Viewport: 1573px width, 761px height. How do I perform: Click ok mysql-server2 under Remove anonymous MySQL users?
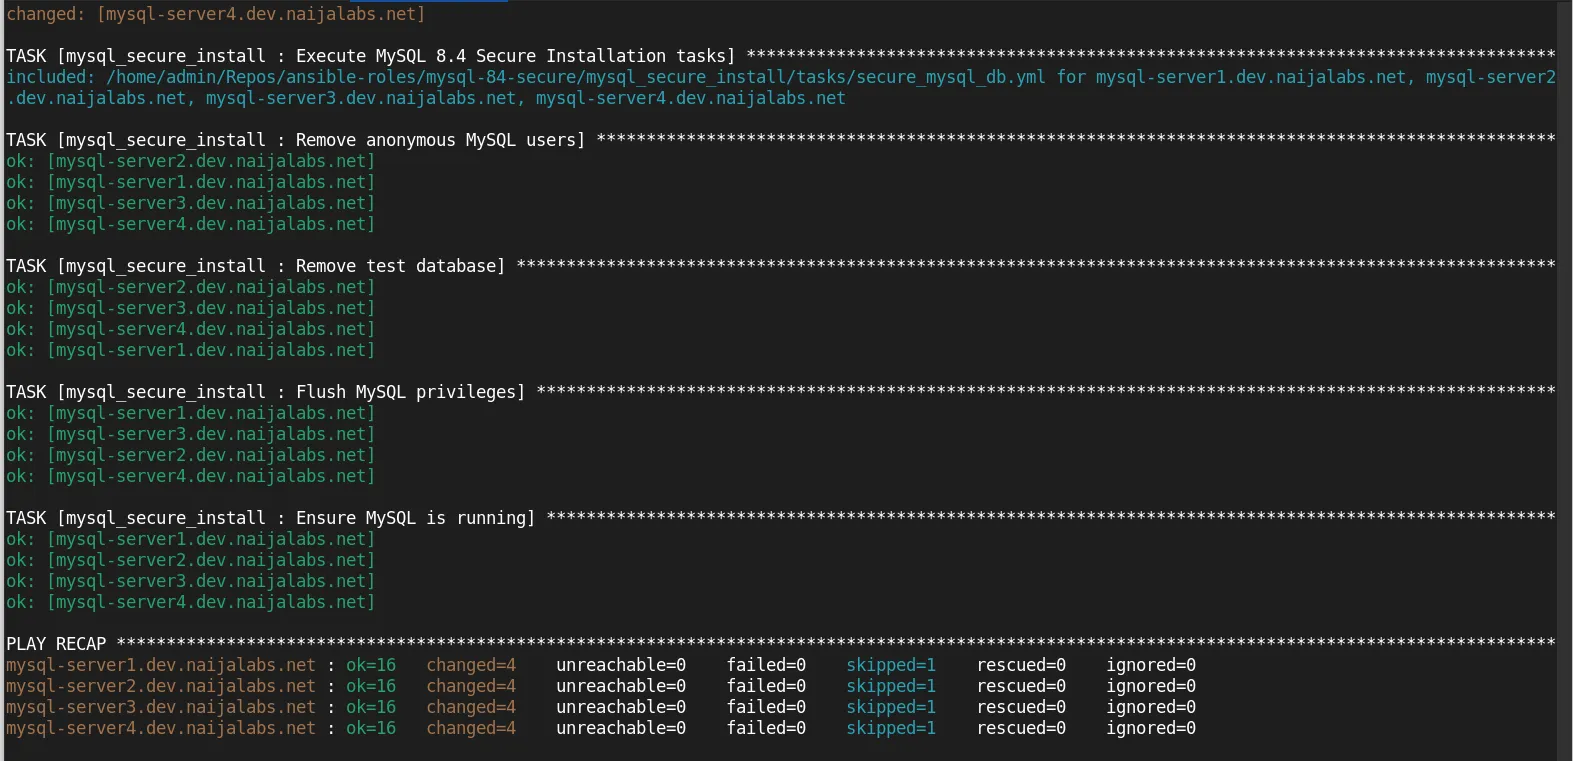tap(191, 161)
